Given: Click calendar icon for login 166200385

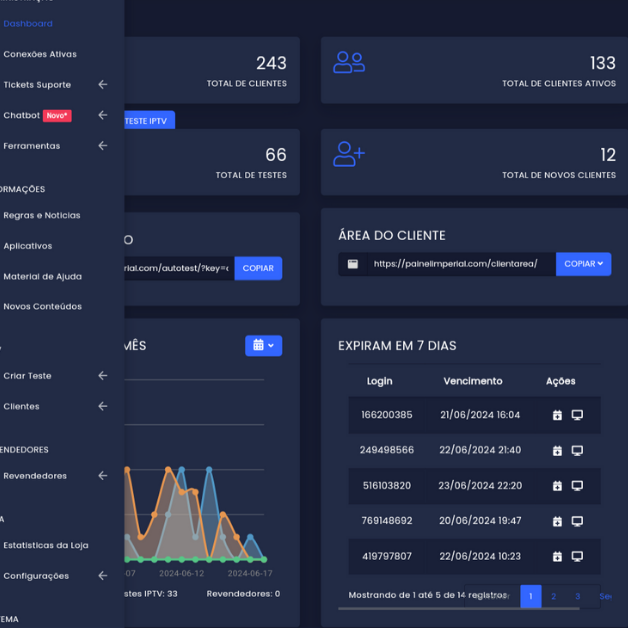Looking at the screenshot, I should (557, 415).
